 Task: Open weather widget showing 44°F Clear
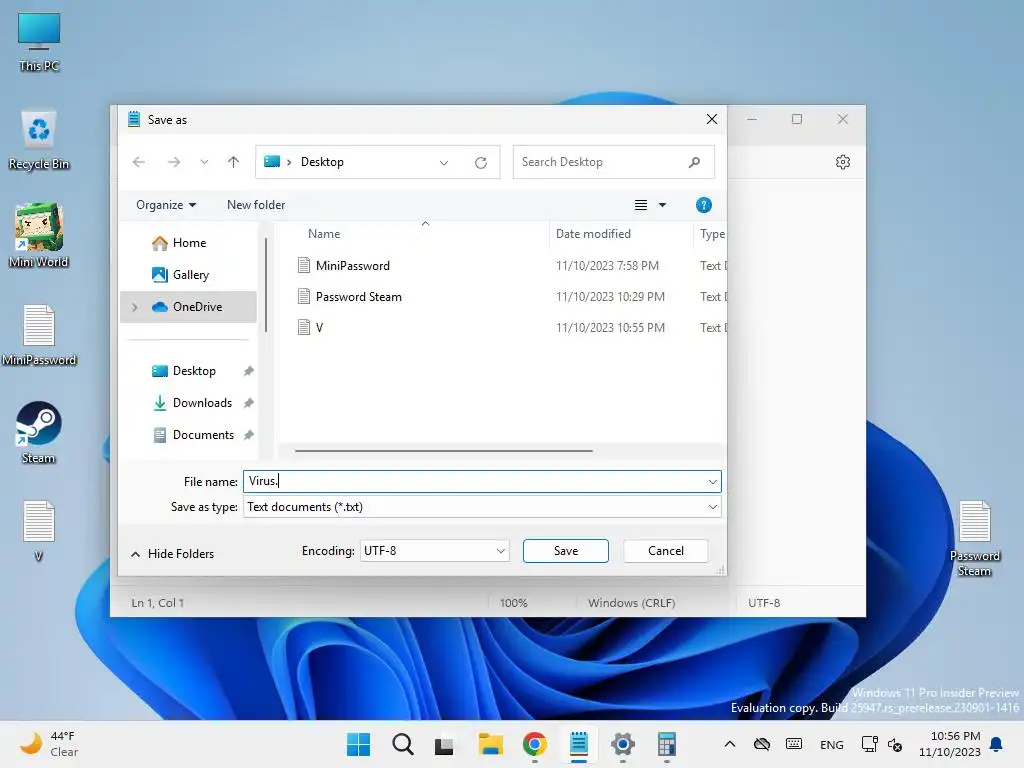pyautogui.click(x=50, y=744)
